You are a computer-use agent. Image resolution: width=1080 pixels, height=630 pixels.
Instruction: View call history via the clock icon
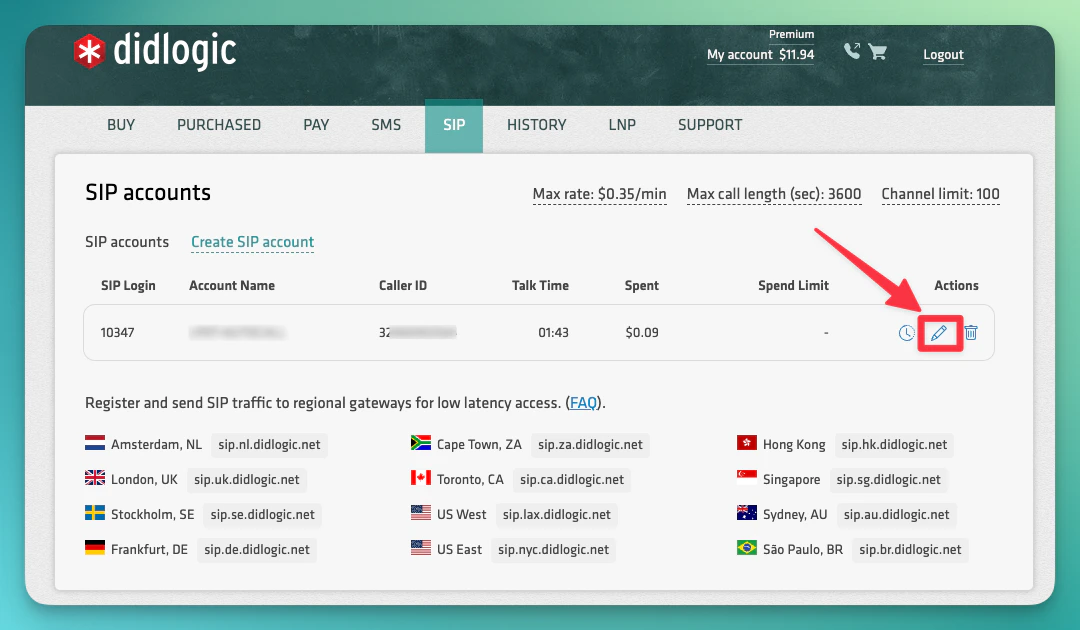[x=906, y=332]
